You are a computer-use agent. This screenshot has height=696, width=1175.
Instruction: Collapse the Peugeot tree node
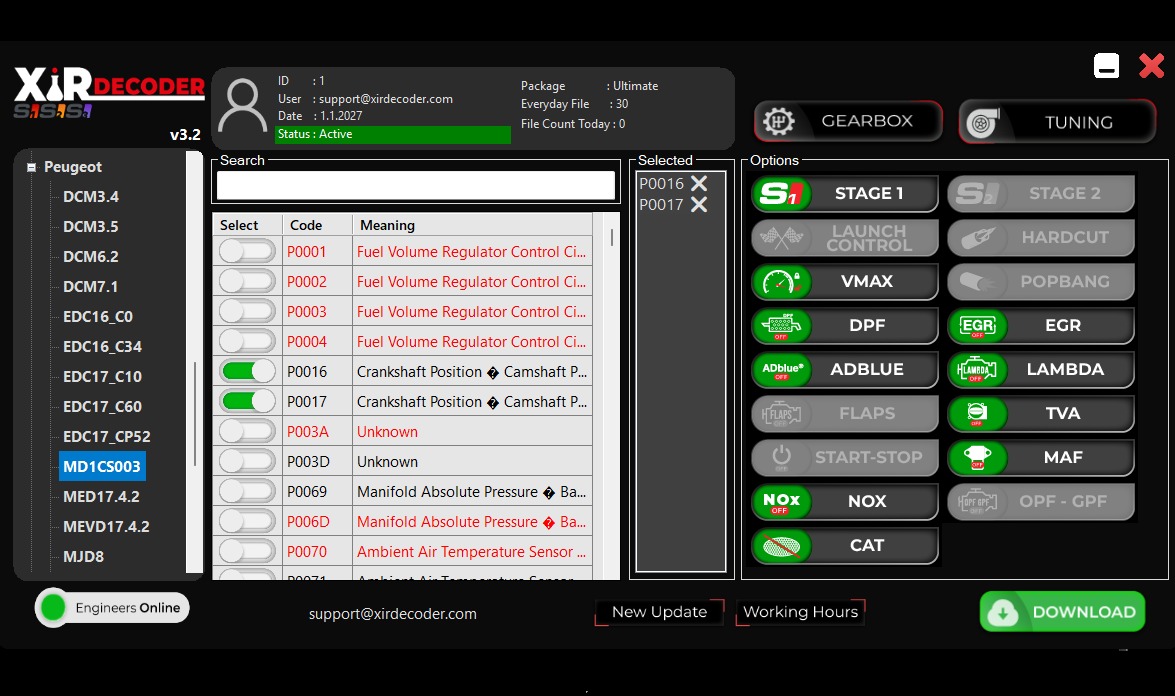tap(31, 167)
